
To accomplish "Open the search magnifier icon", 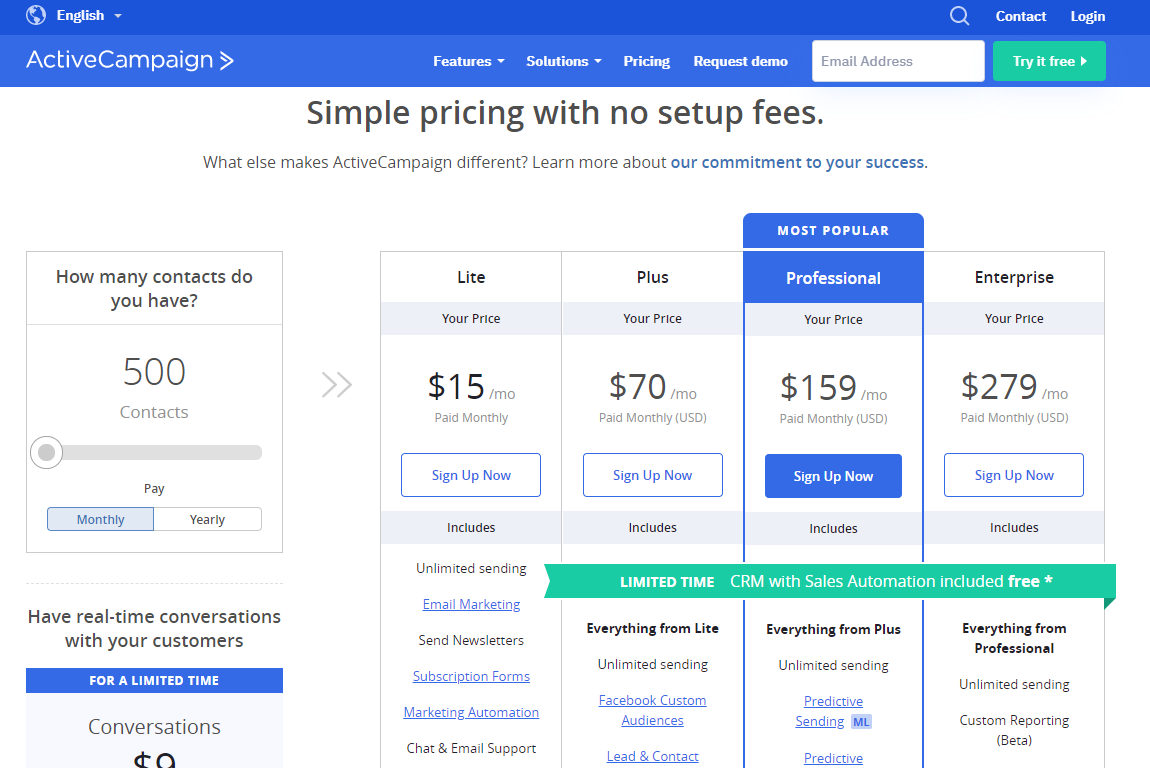I will (959, 15).
